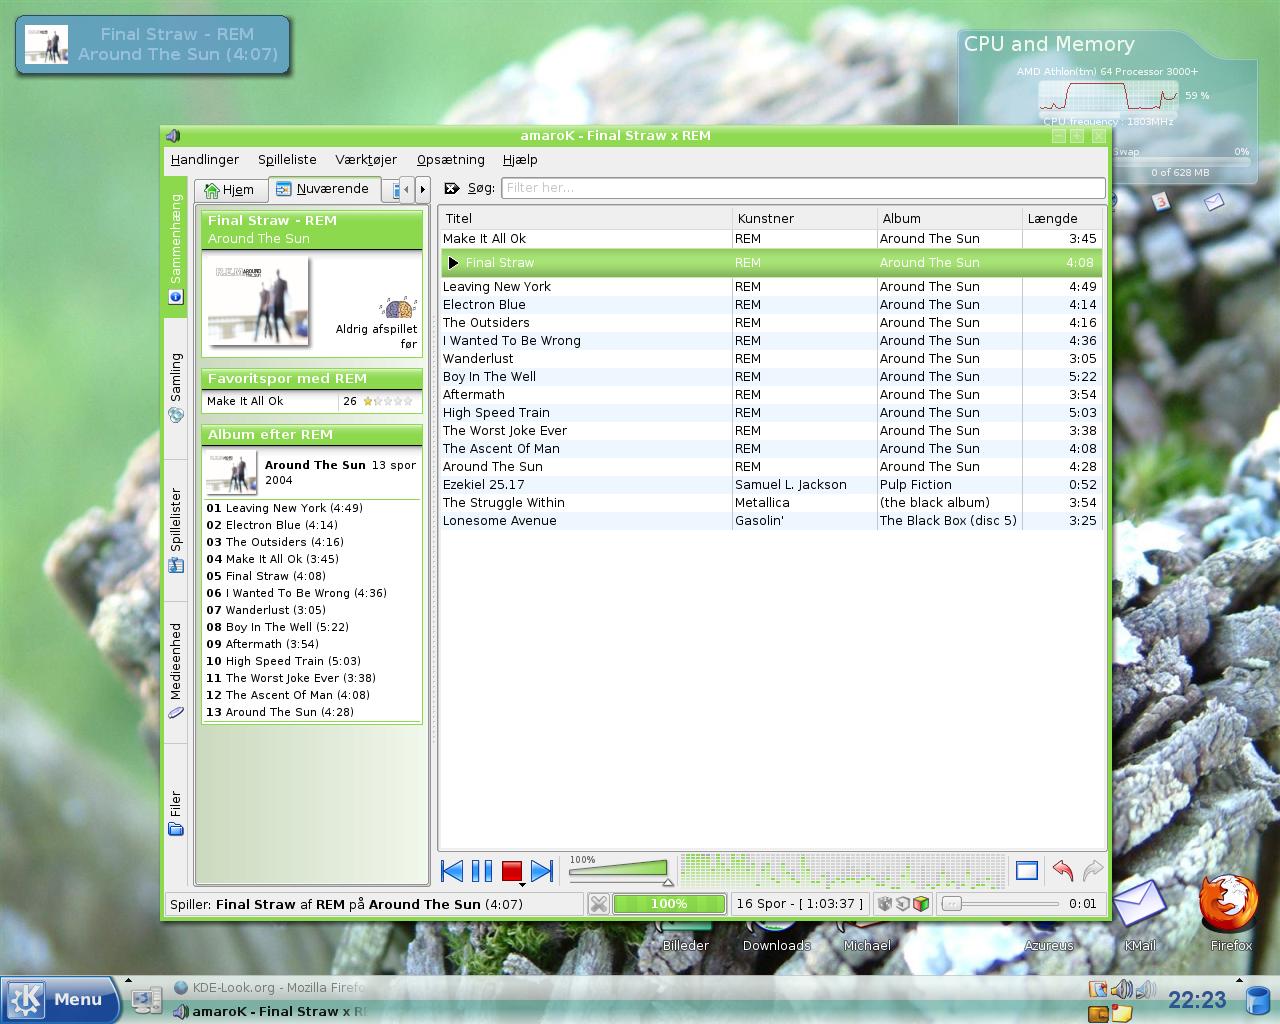The width and height of the screenshot is (1280, 1024).
Task: Select High Speed Train playlist row
Action: coord(771,413)
